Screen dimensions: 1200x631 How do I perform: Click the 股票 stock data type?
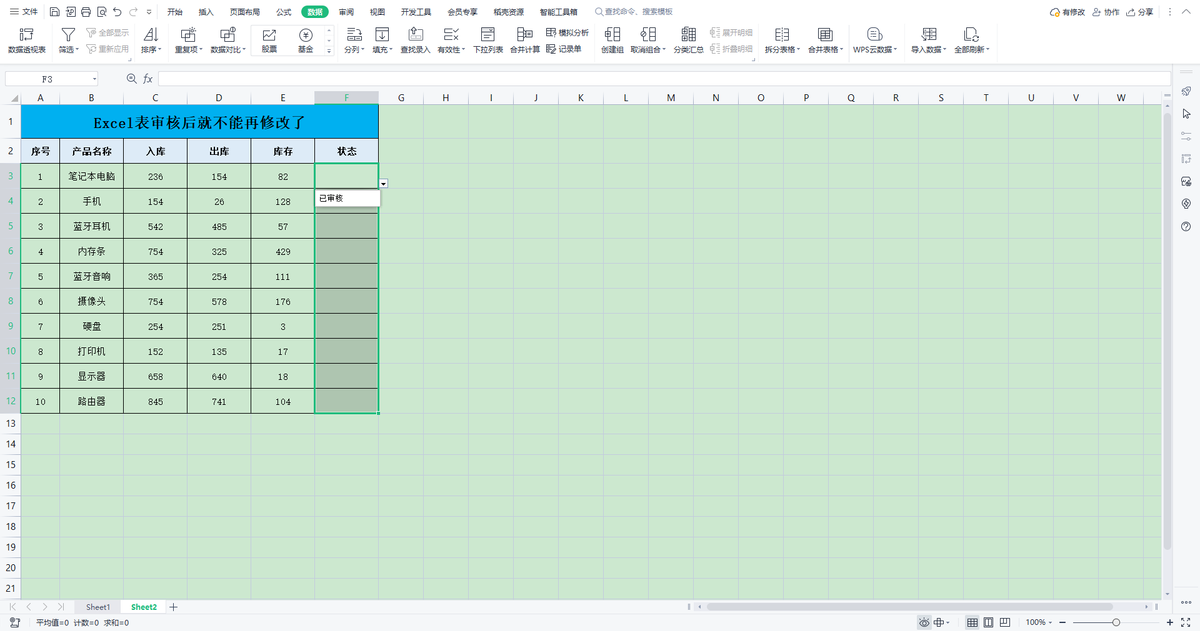[x=269, y=41]
